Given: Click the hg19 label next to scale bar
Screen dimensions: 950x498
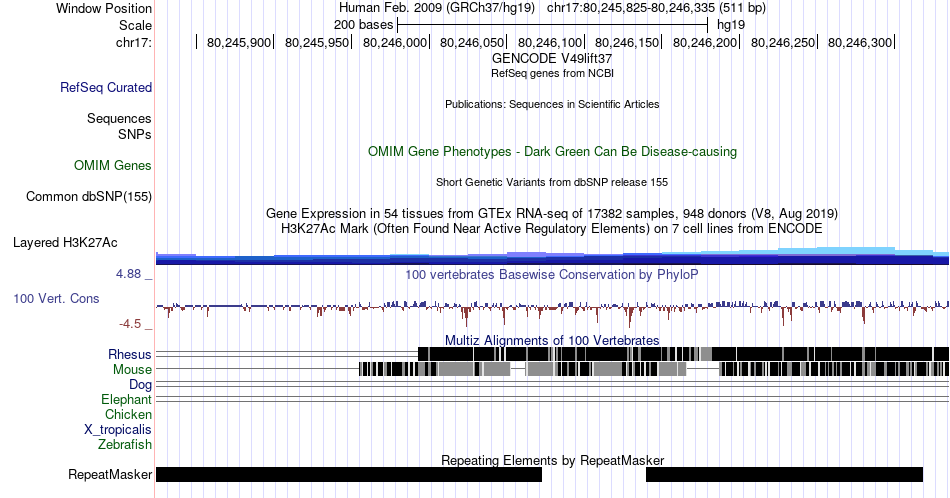Looking at the screenshot, I should pos(731,25).
